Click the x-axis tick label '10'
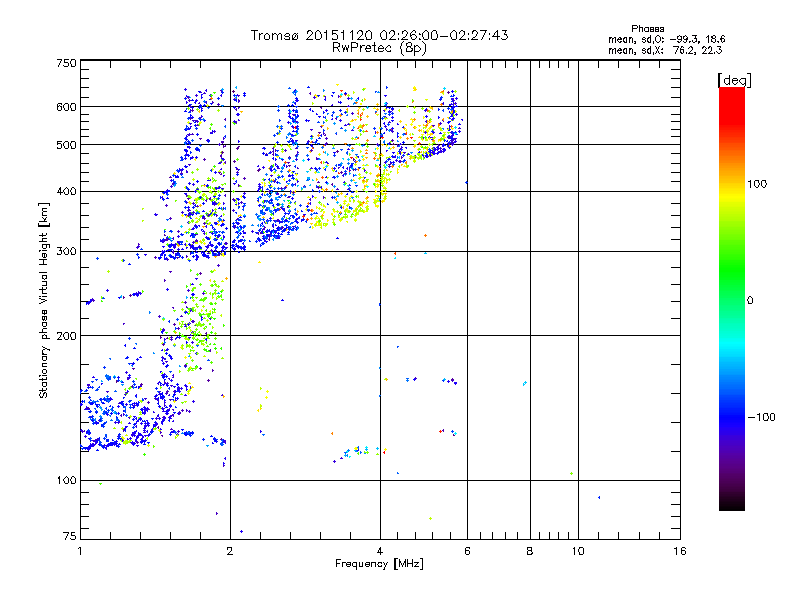This screenshot has height=600, width=800. (x=578, y=551)
